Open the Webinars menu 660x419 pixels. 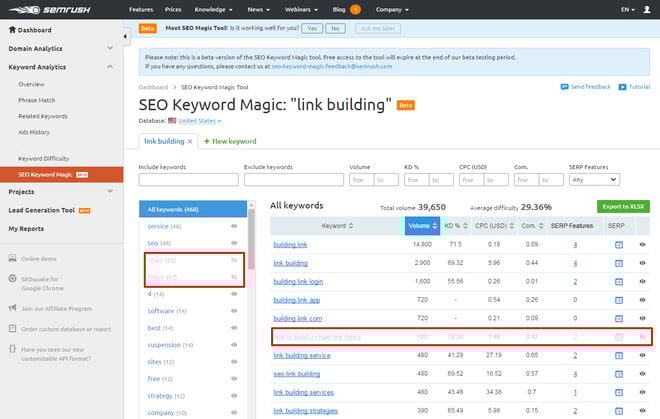[301, 9]
